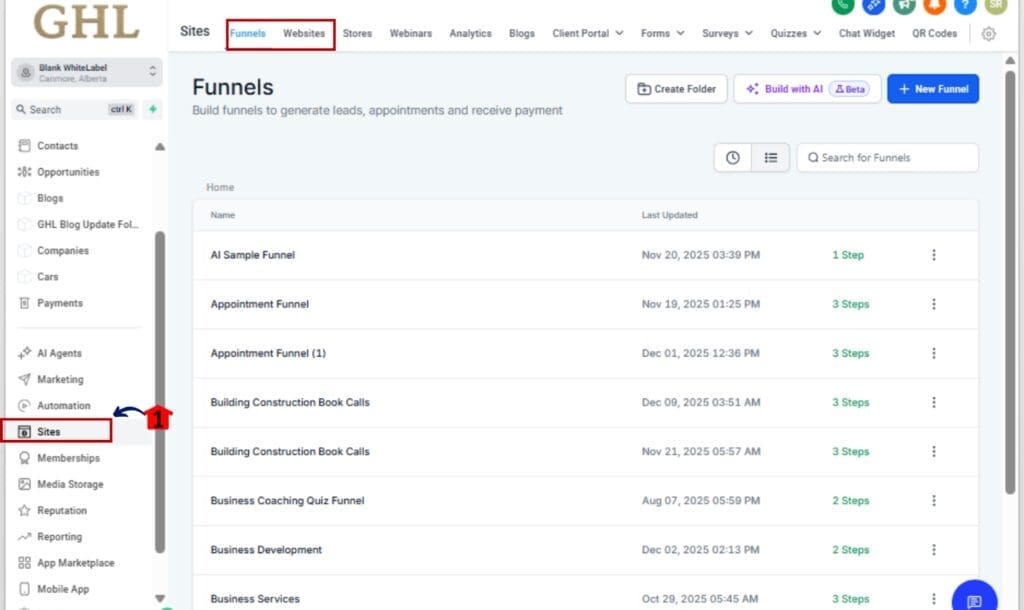Click the recent history clock icon

[733, 158]
